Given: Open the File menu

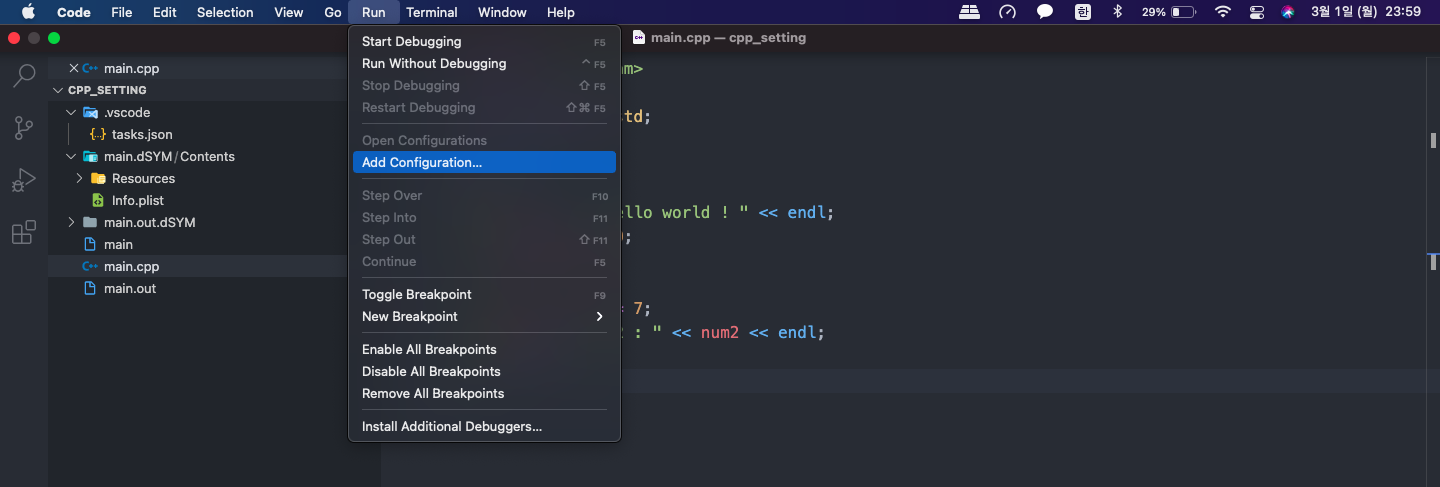Looking at the screenshot, I should [x=122, y=12].
